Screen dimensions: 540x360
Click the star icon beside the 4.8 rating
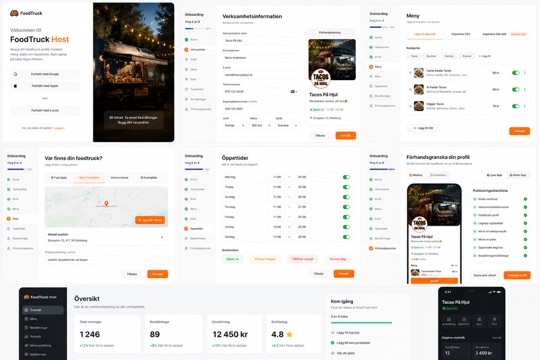click(289, 334)
